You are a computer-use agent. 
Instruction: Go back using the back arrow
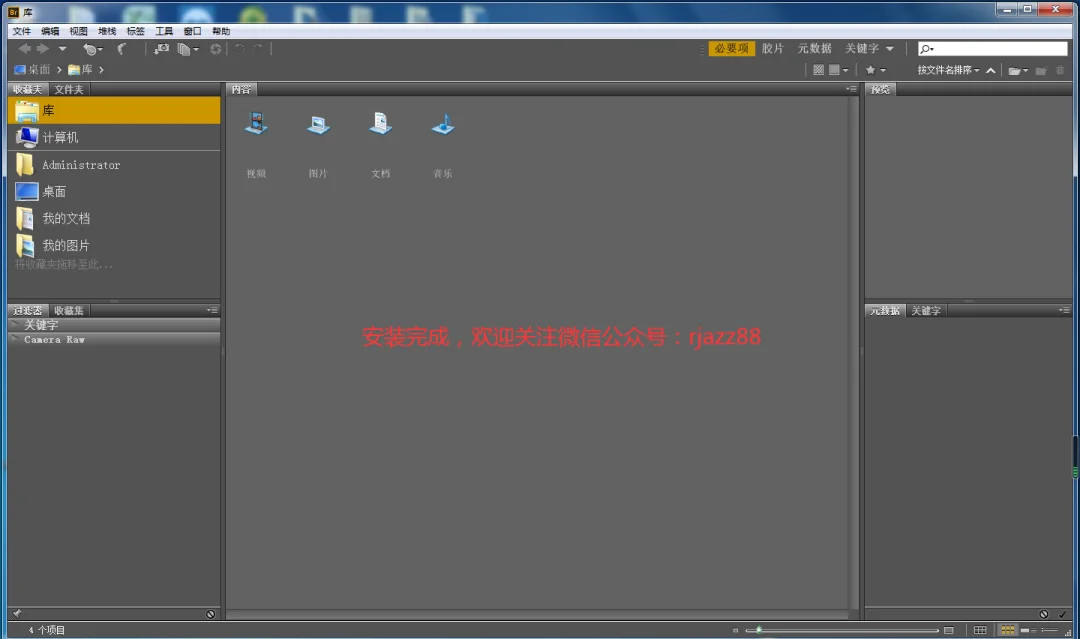25,48
